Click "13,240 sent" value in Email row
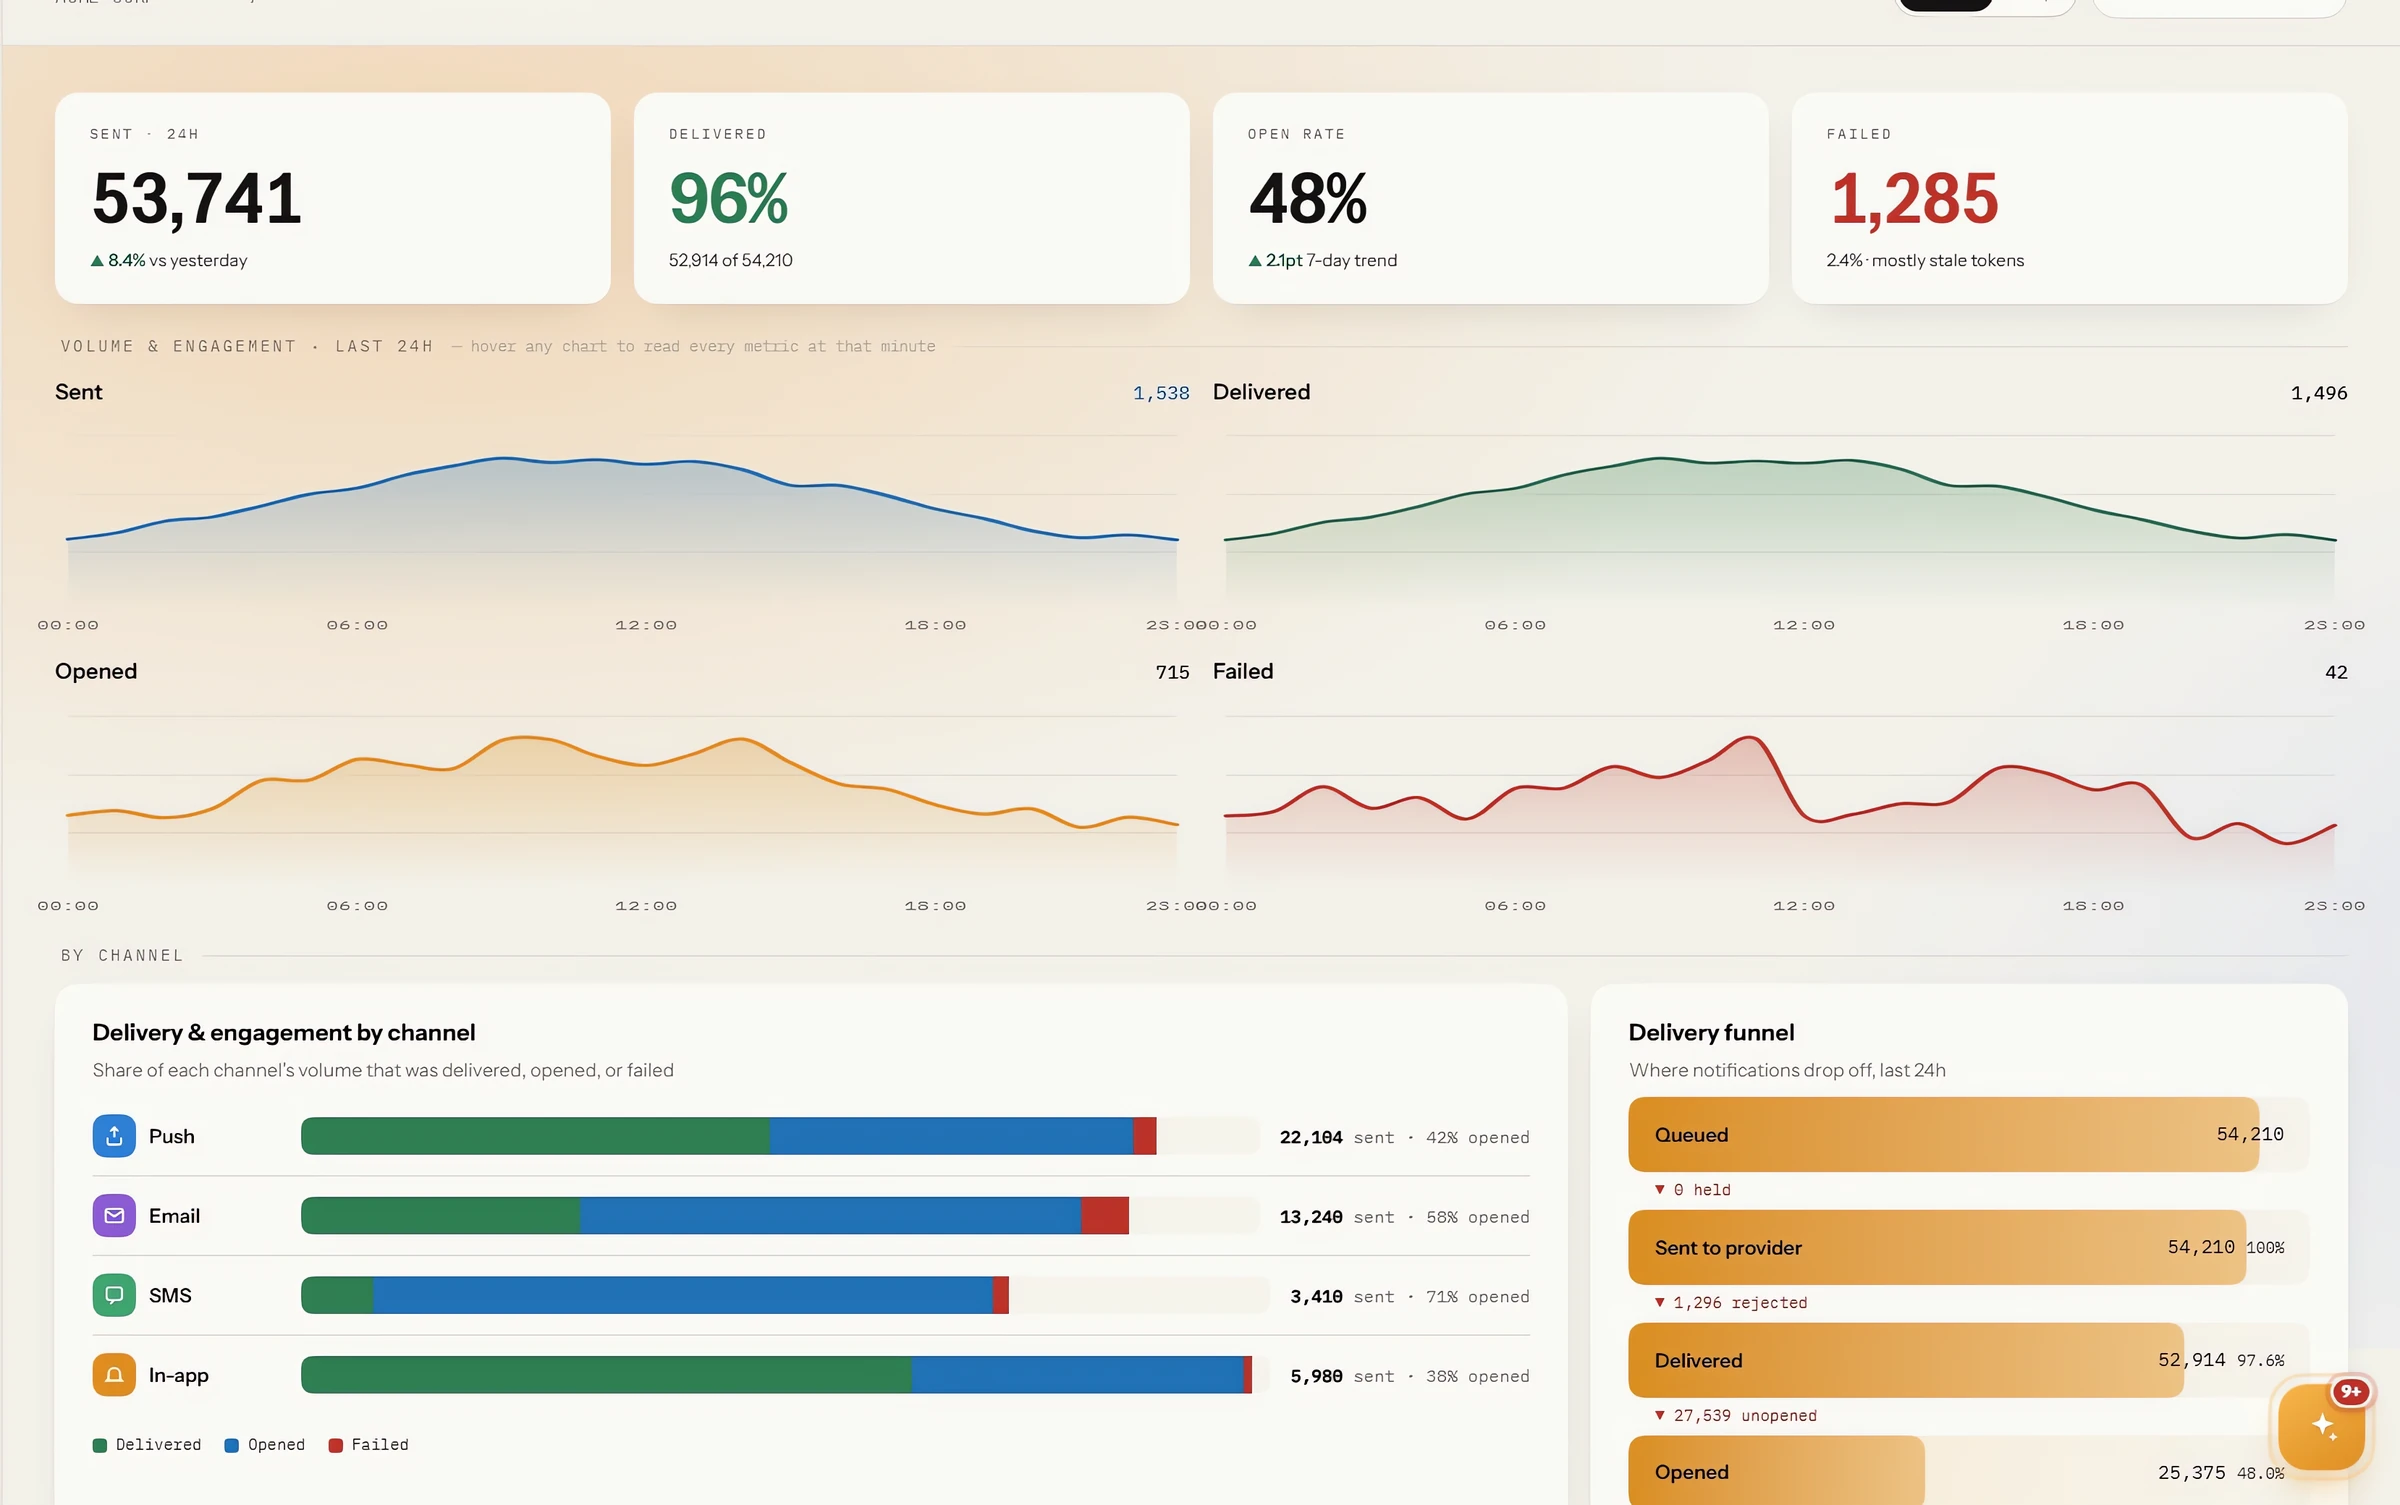The height and width of the screenshot is (1505, 2400). point(1337,1217)
